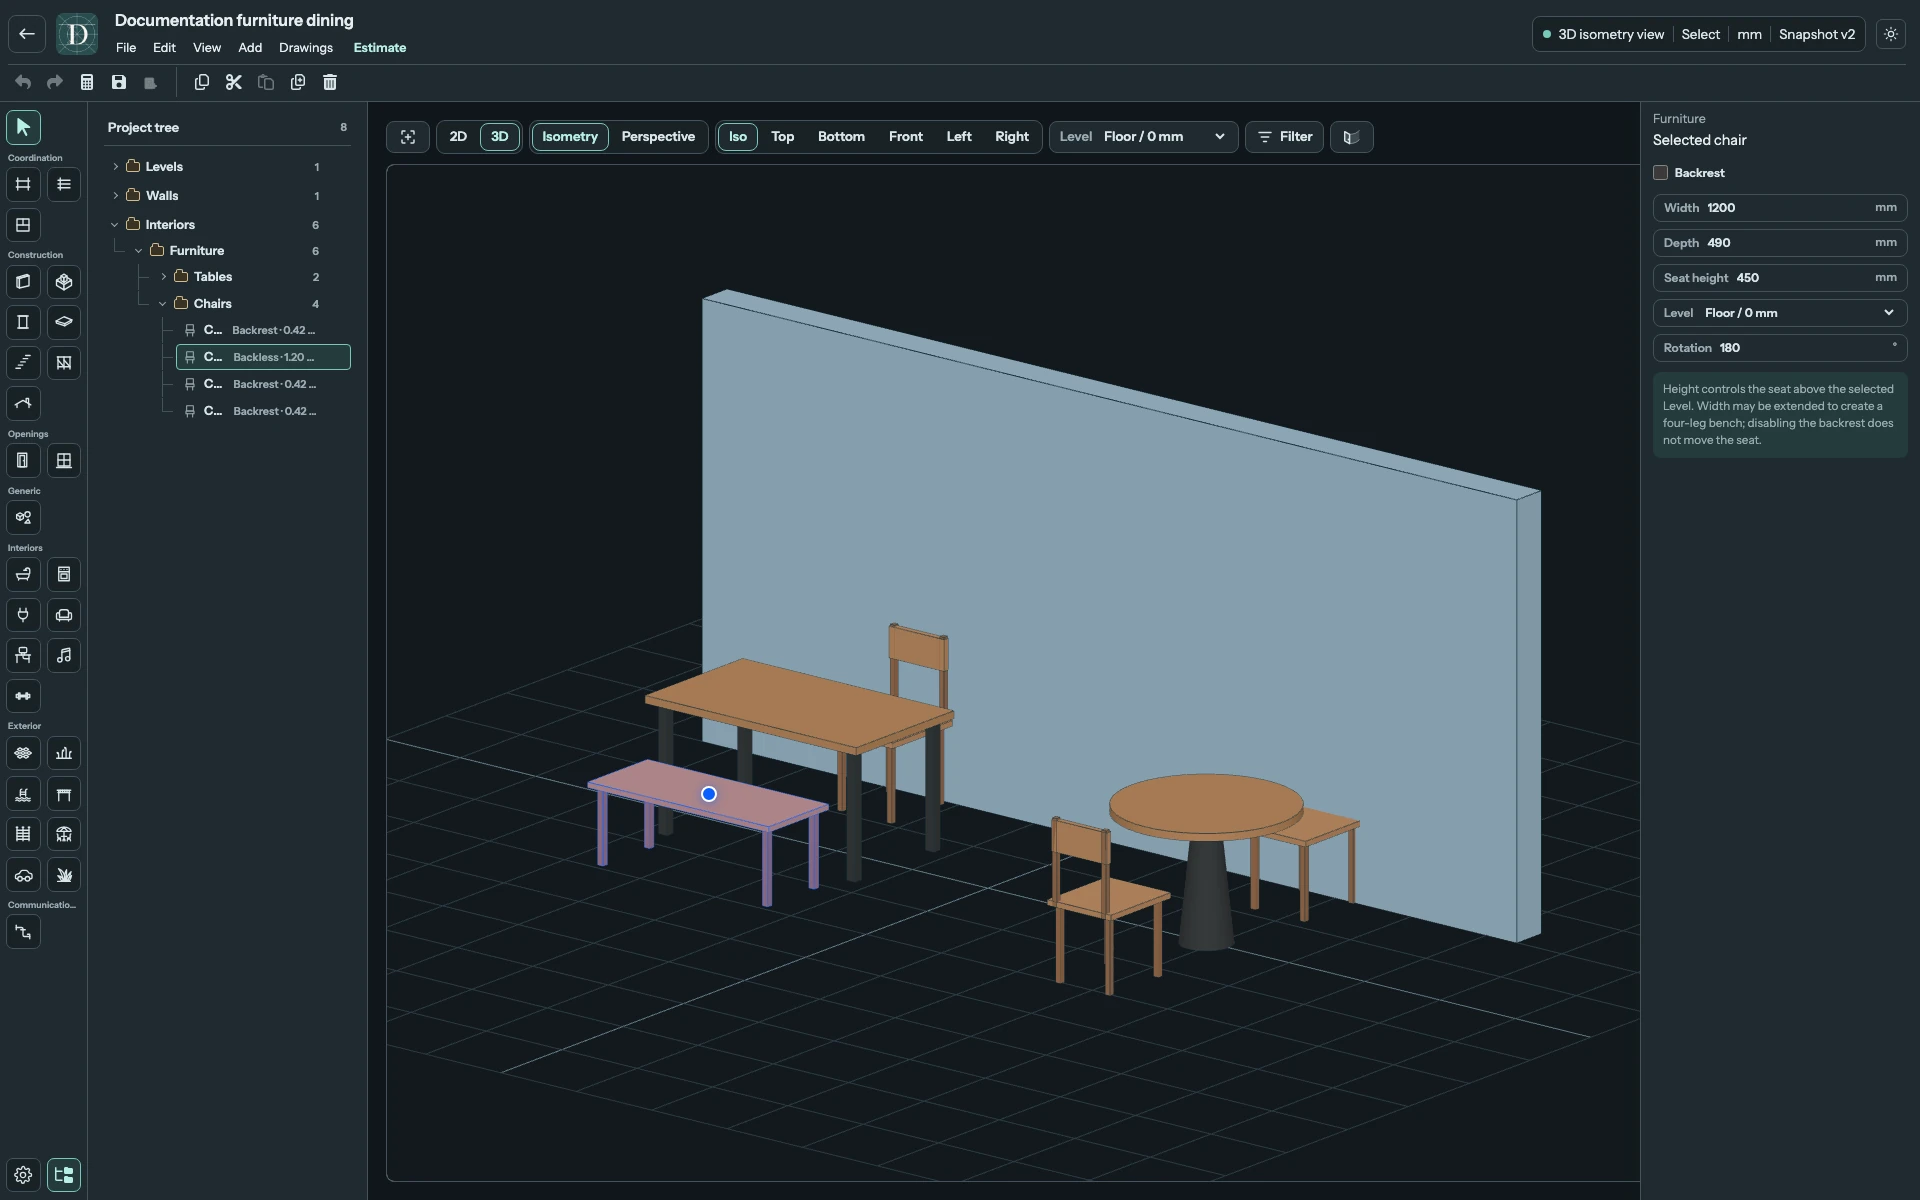The width and height of the screenshot is (1920, 1200).
Task: Choose the kitchen appliance oven tool
Action: pyautogui.click(x=64, y=575)
